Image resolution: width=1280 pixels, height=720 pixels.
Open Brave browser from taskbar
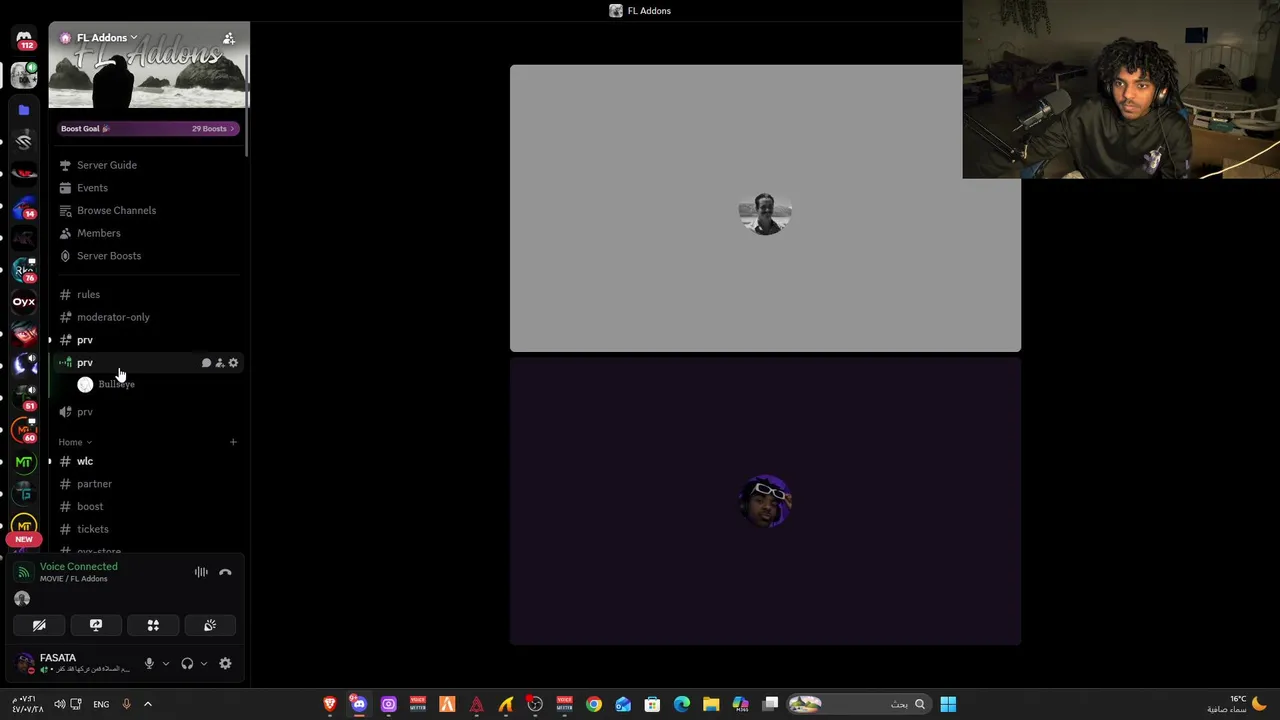click(x=330, y=705)
